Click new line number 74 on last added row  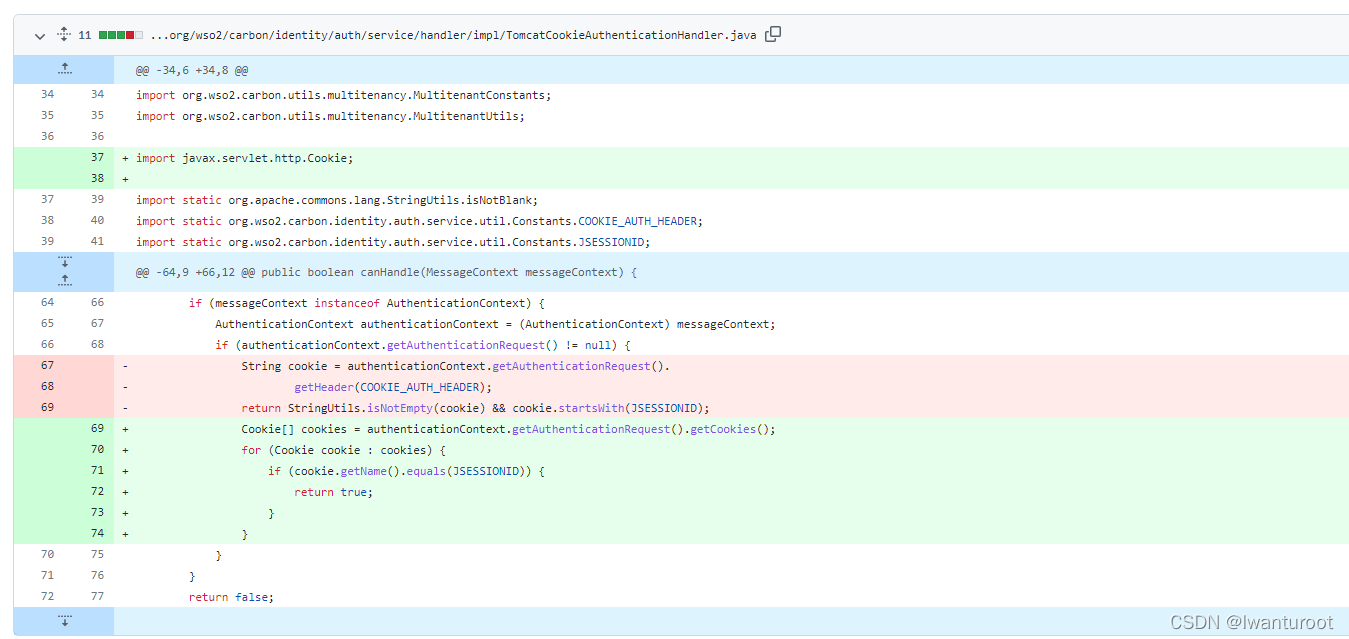click(97, 534)
